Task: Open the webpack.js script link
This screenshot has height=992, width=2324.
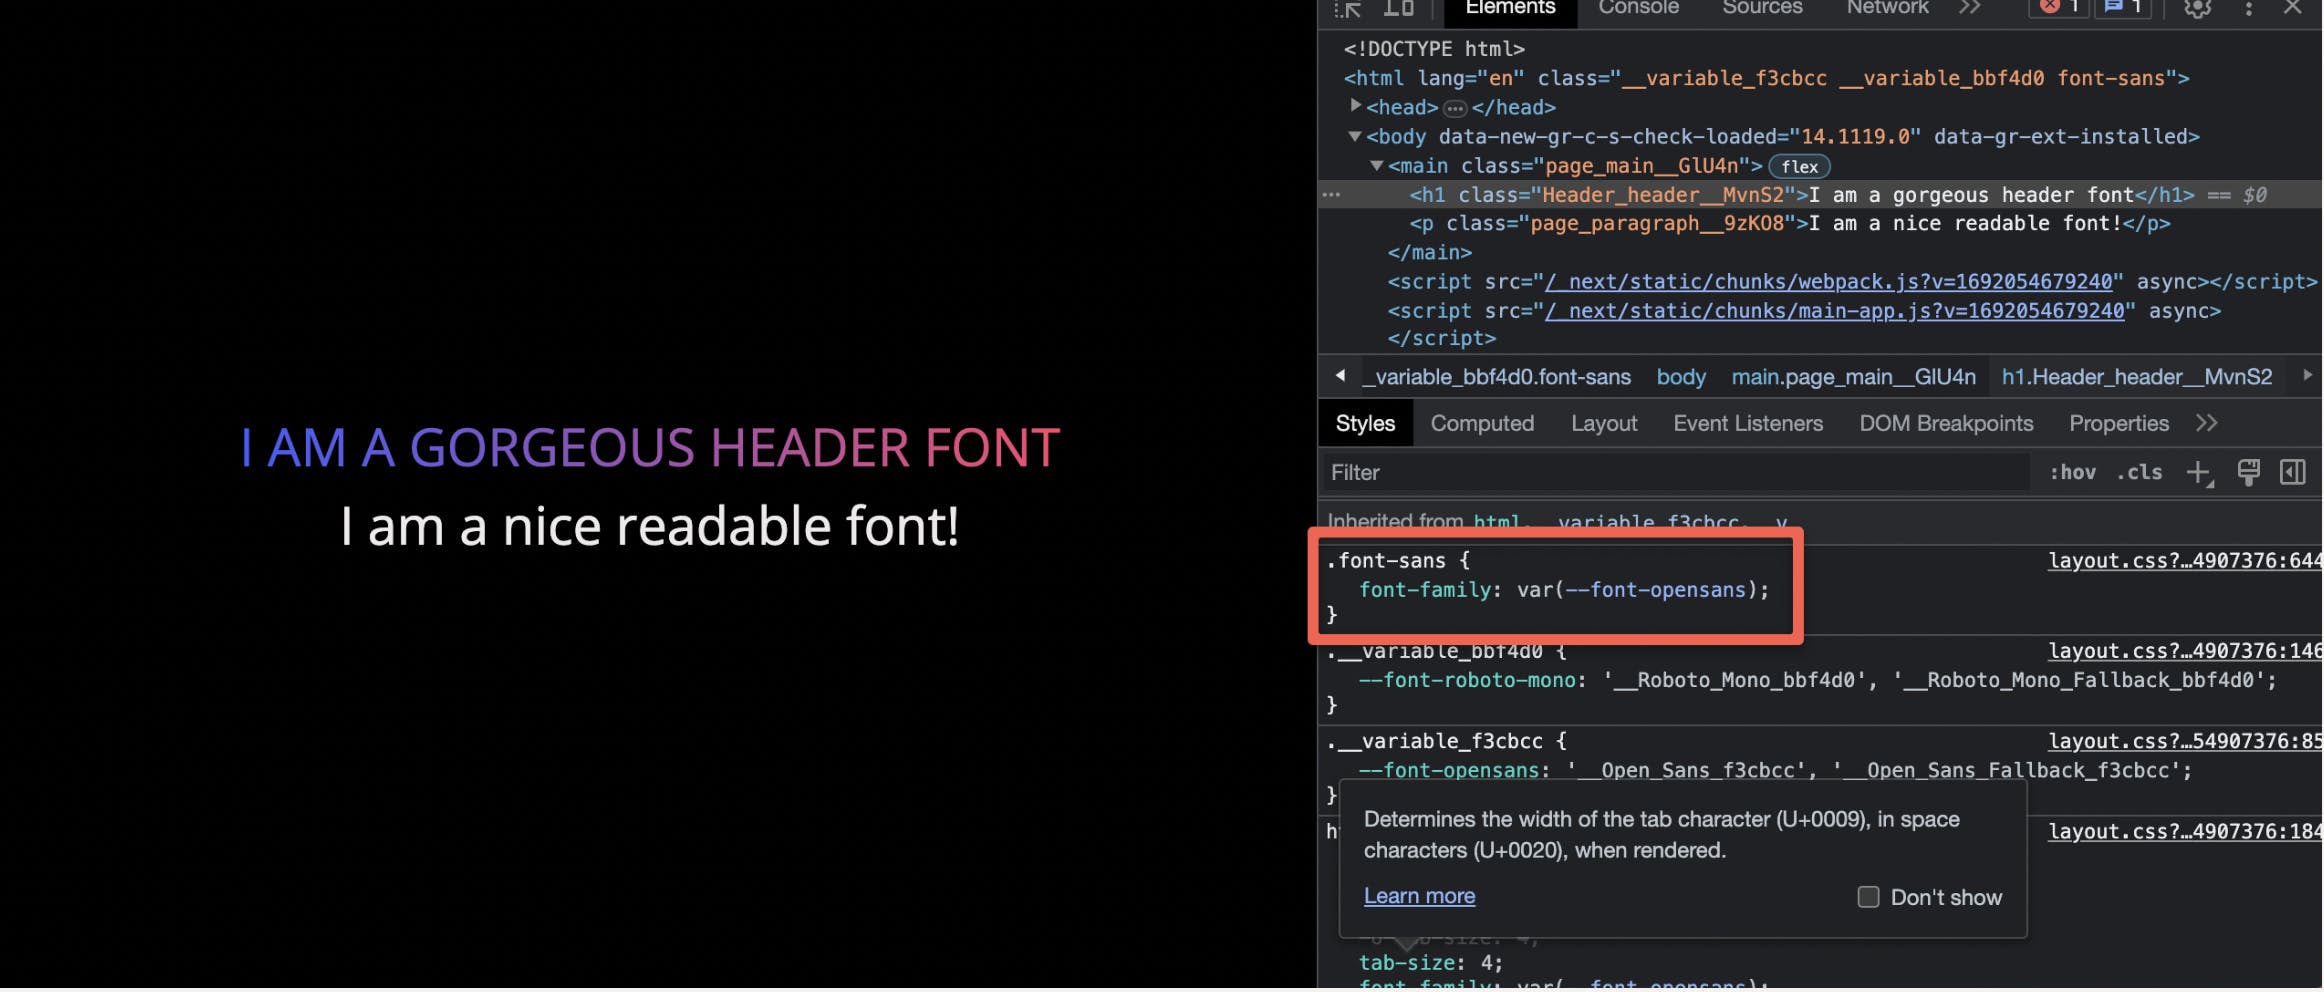Action: (1829, 282)
